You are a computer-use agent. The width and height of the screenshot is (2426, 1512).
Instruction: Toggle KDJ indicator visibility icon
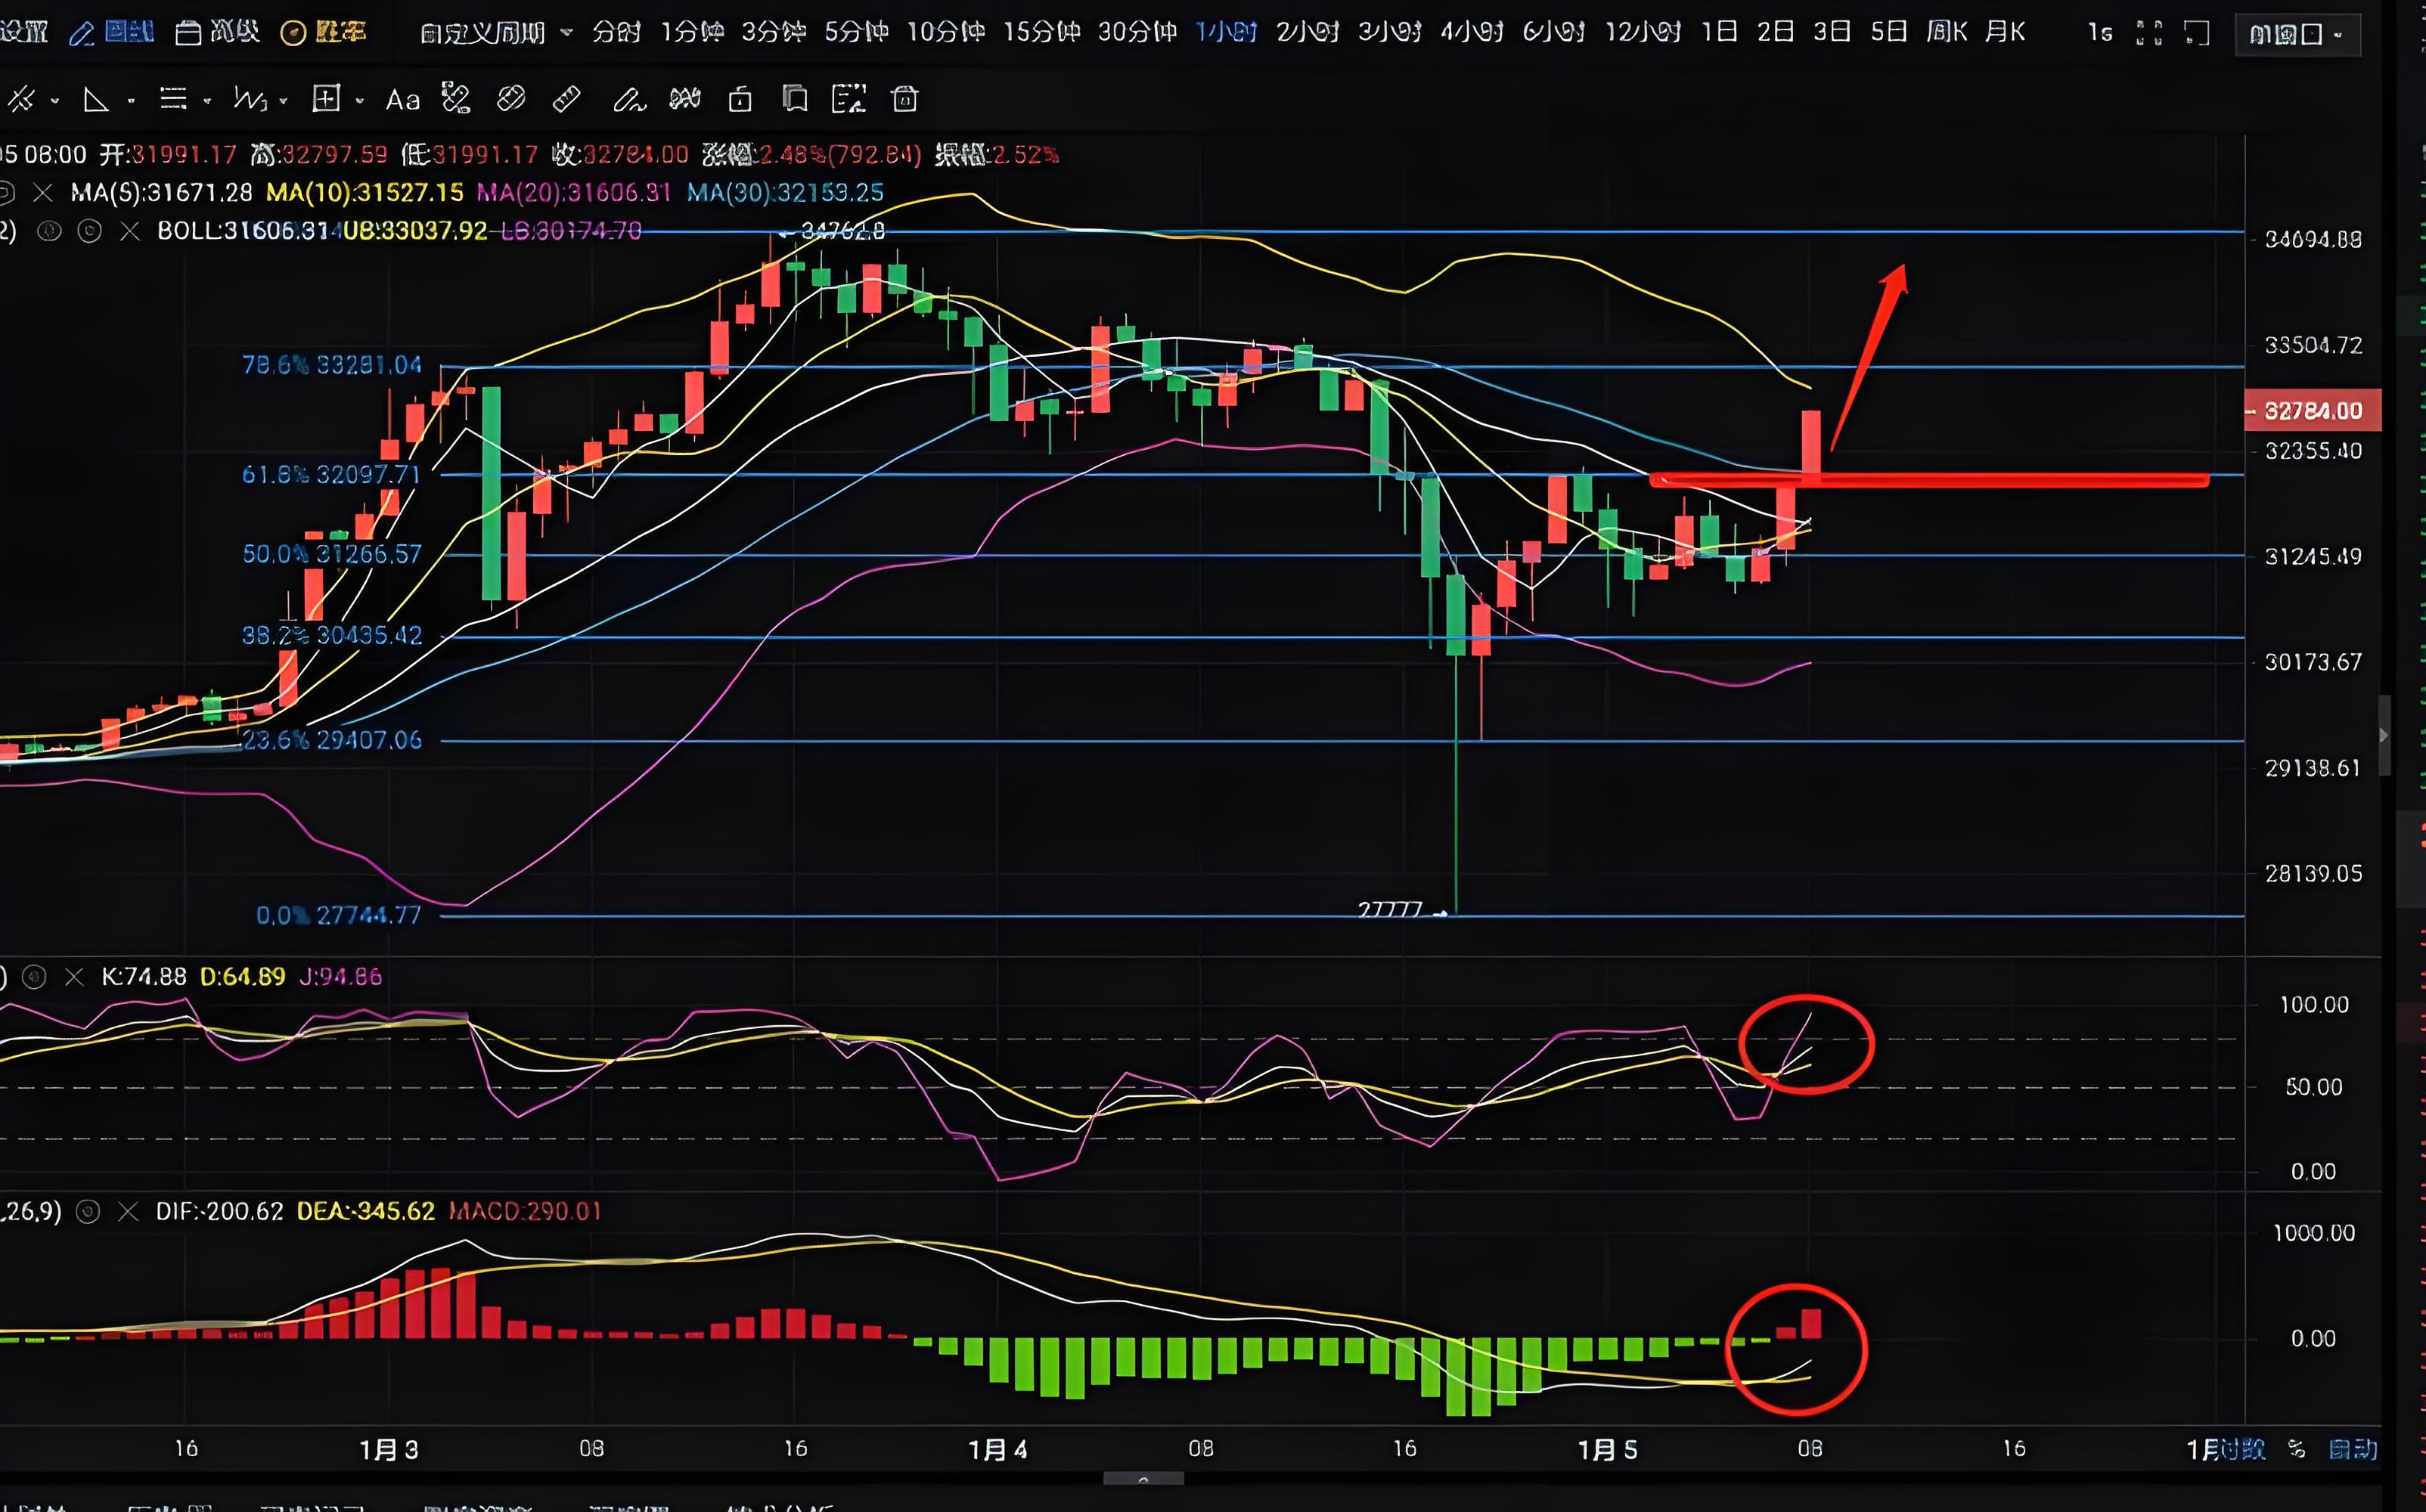point(34,977)
